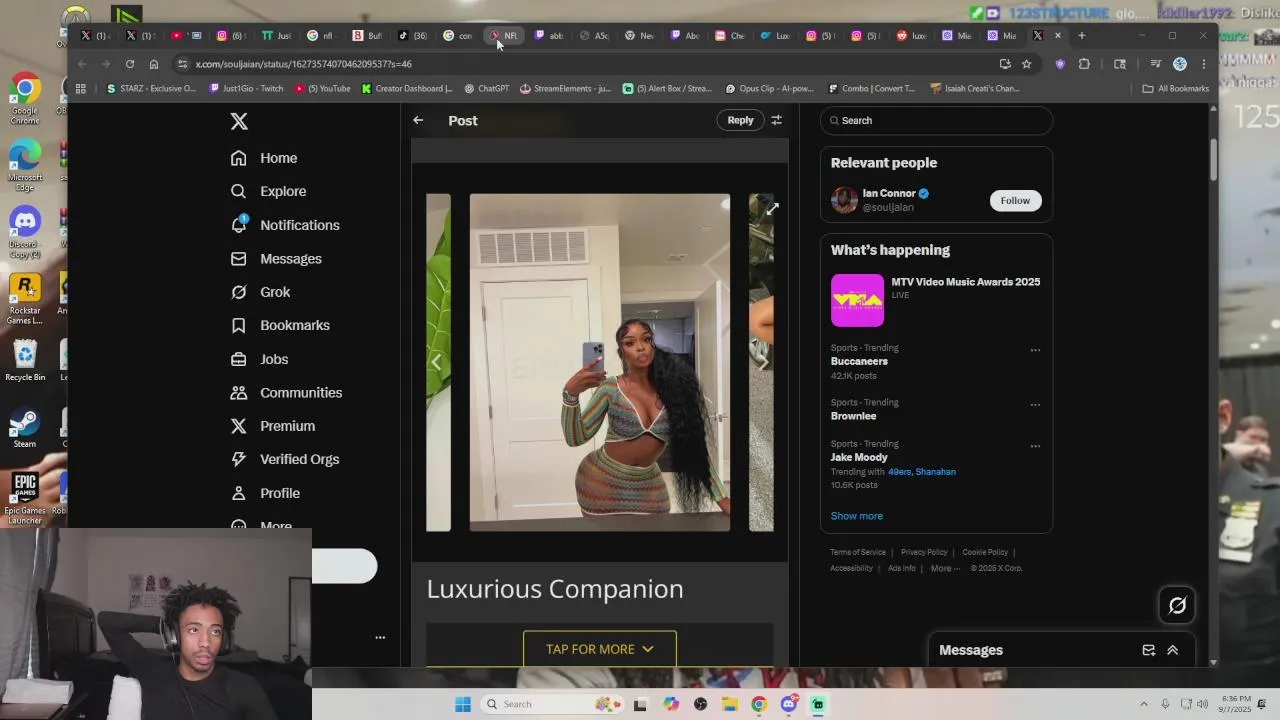Reload the page in Chrome
This screenshot has height=720, width=1280.
pyautogui.click(x=130, y=64)
